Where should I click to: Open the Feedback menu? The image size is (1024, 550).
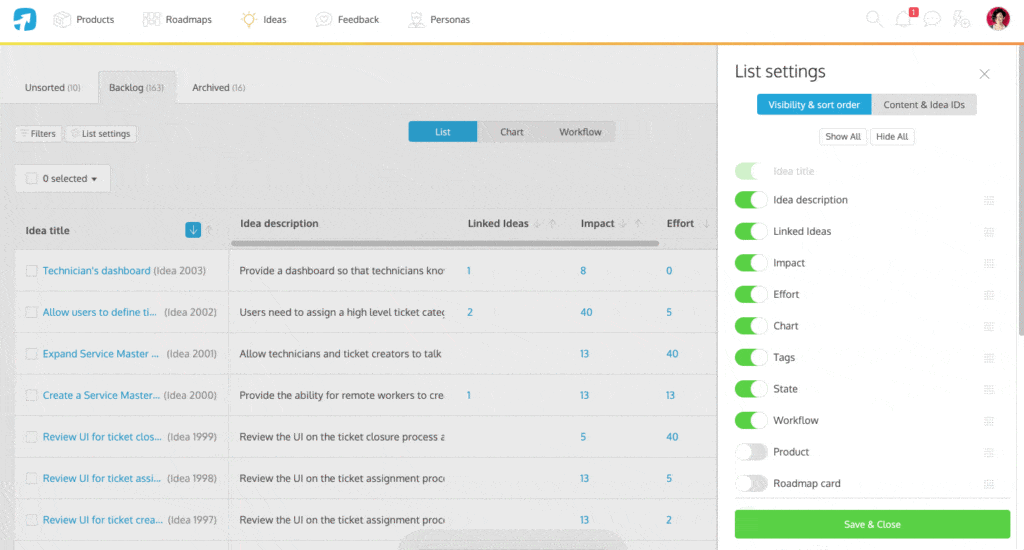pyautogui.click(x=347, y=20)
